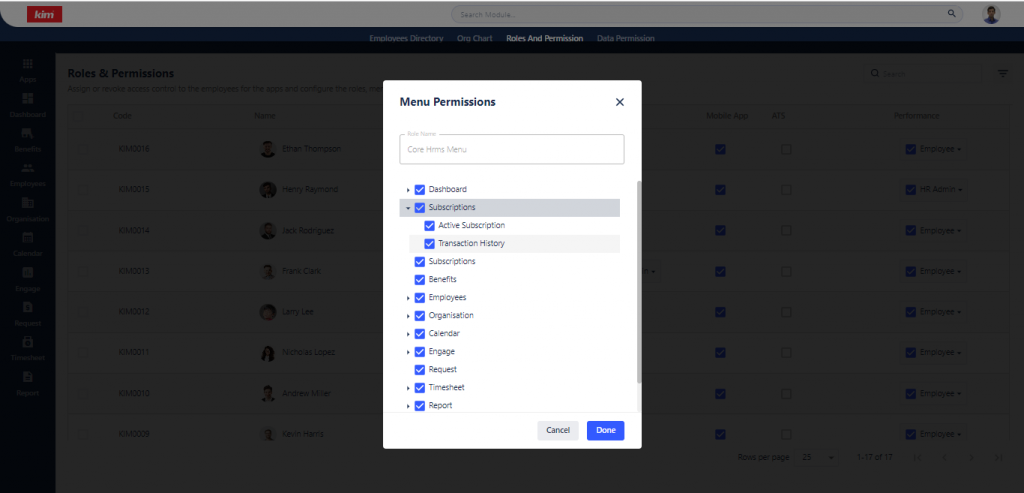Open the user profile avatar menu

[x=991, y=14]
